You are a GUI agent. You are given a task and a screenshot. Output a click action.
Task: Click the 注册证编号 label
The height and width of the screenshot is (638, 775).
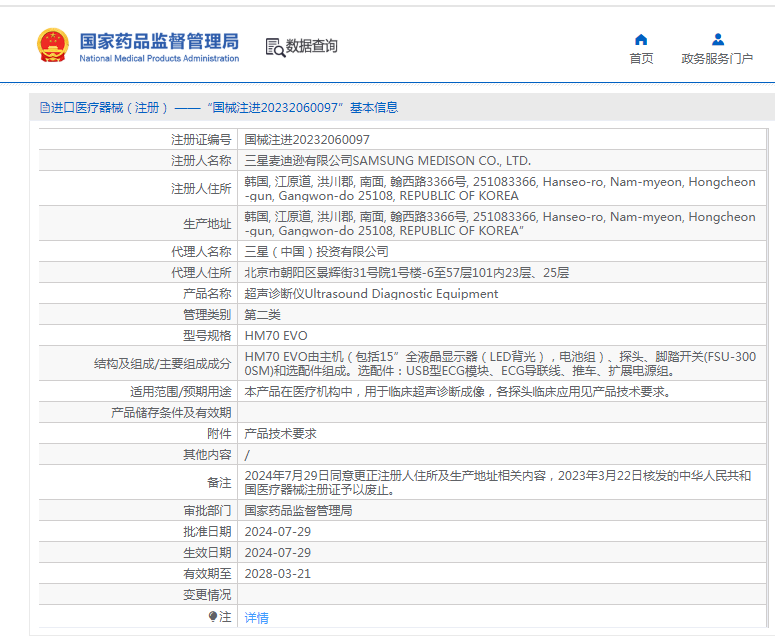tap(201, 140)
